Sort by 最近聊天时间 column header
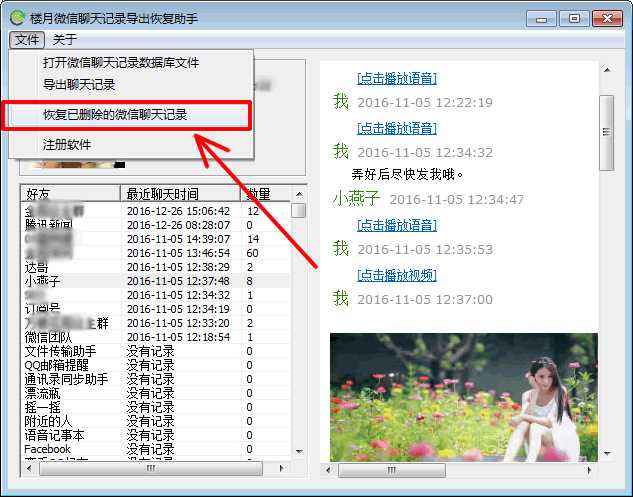The width and height of the screenshot is (633, 497). 181,194
